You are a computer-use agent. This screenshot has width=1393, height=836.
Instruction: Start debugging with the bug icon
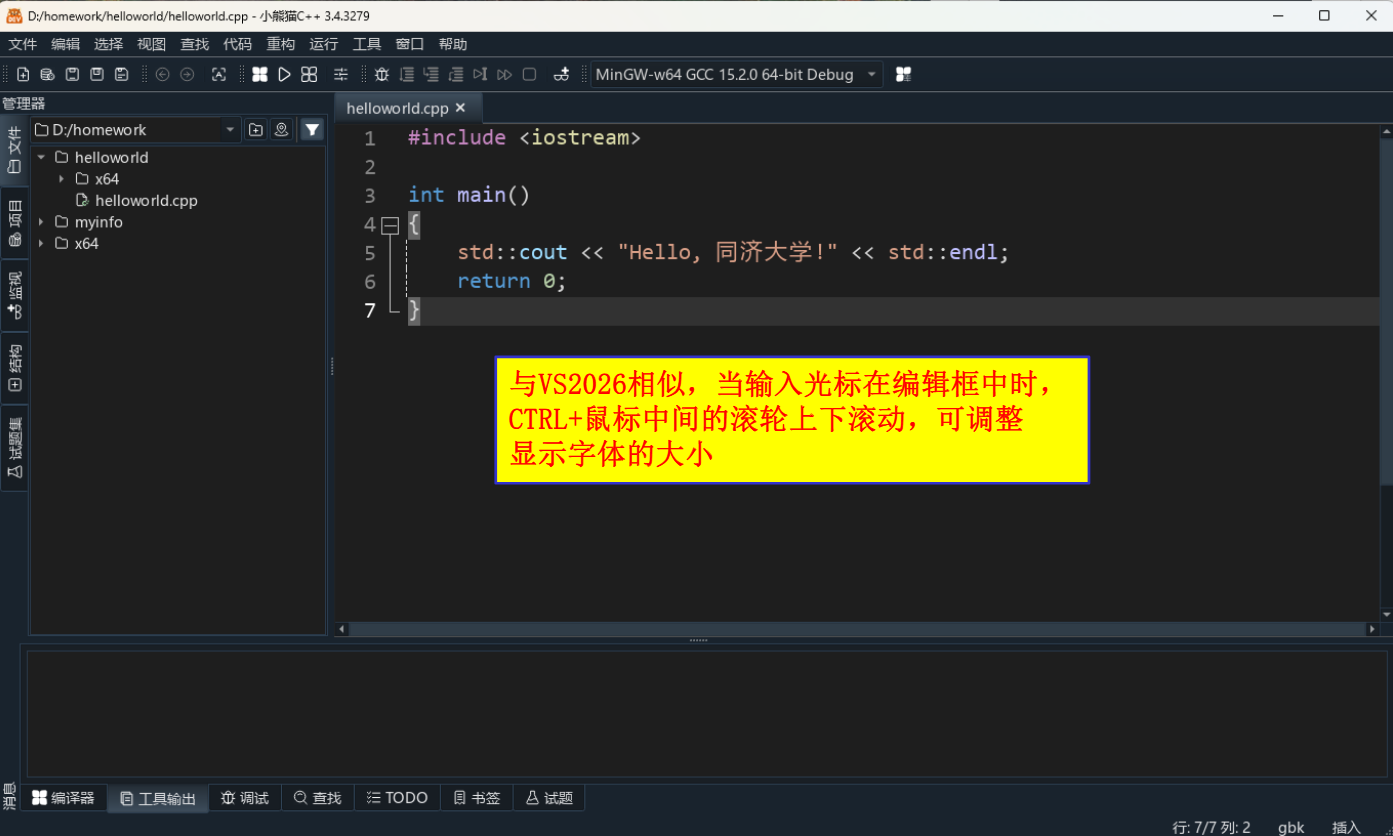pos(381,74)
